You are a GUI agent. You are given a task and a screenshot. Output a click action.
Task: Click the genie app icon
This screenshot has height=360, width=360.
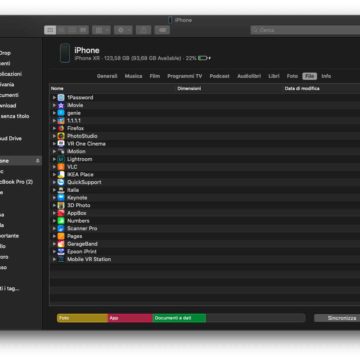click(61, 113)
